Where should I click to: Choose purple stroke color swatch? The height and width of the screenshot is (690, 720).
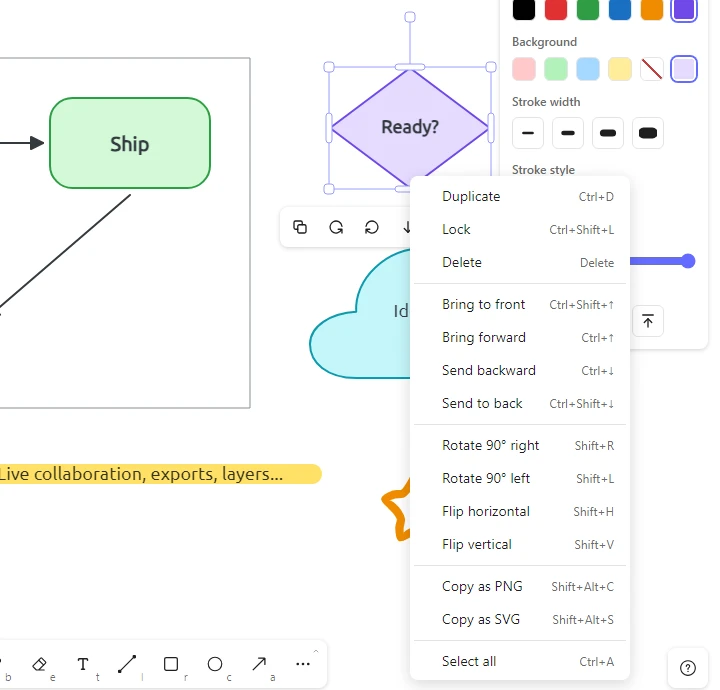click(x=684, y=9)
